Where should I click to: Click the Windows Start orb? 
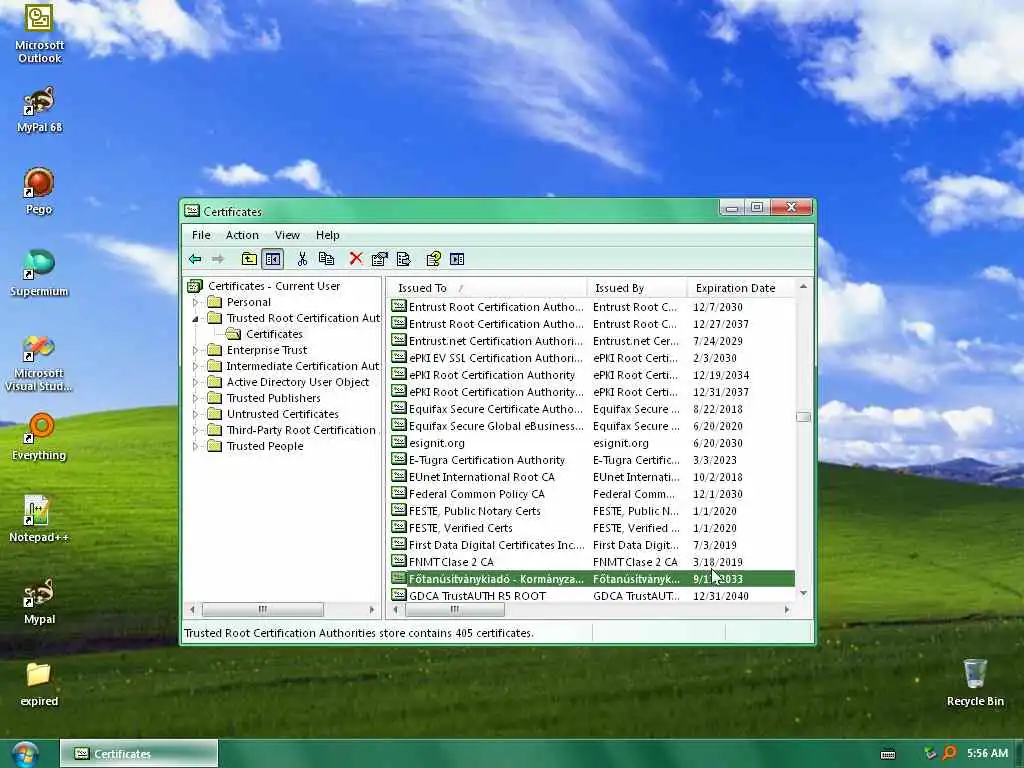point(25,754)
